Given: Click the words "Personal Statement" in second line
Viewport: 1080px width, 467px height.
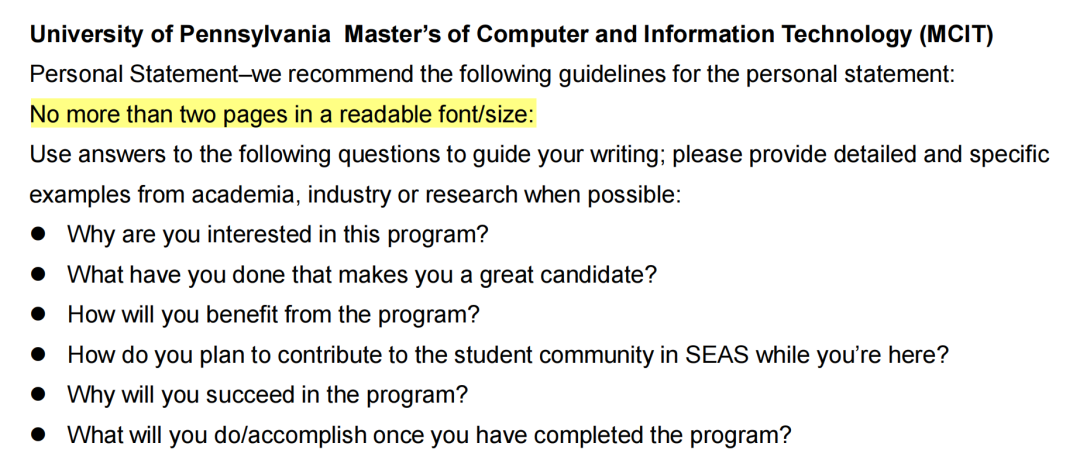Looking at the screenshot, I should click(x=132, y=74).
